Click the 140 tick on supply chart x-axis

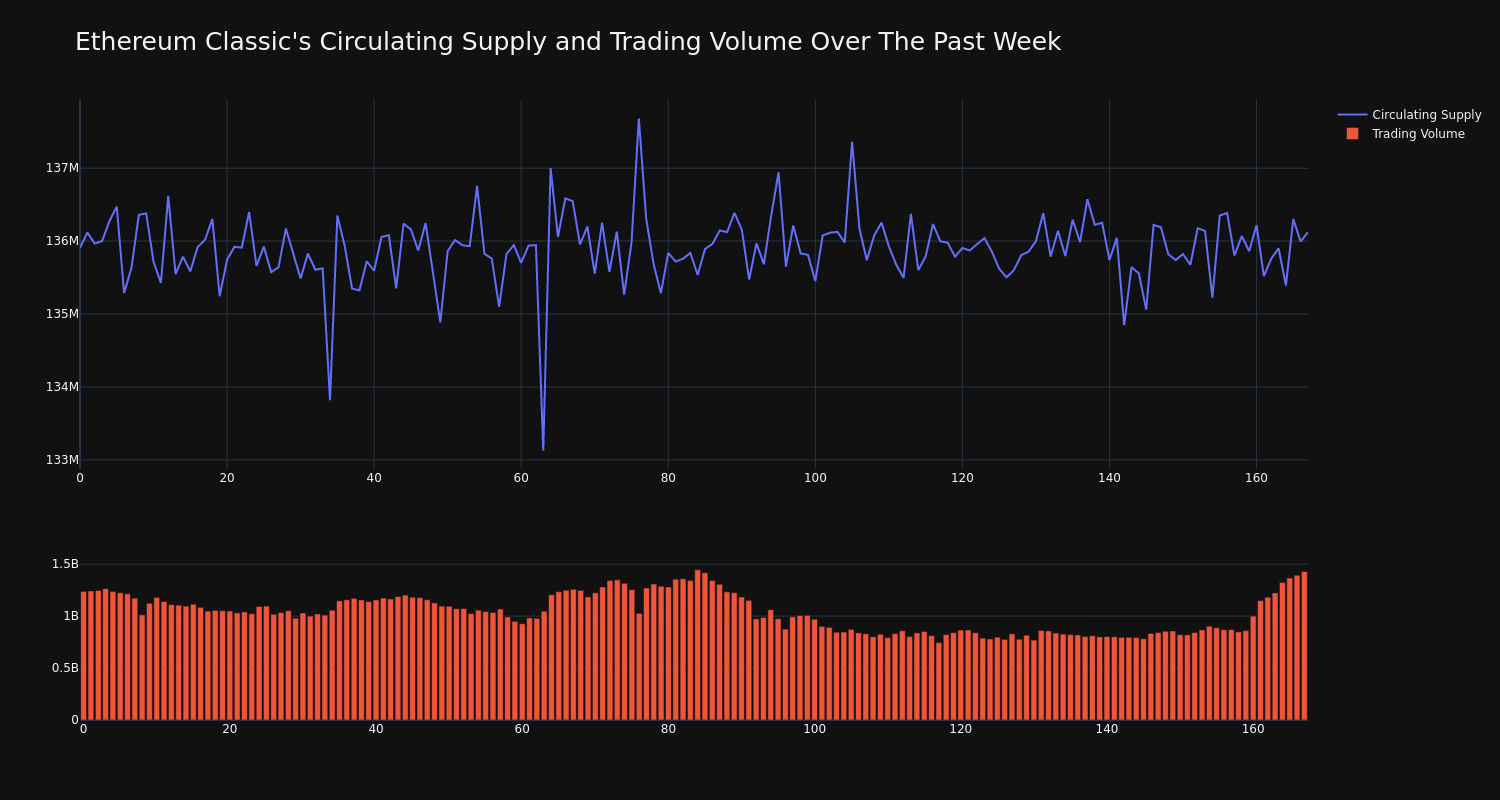pos(1109,478)
